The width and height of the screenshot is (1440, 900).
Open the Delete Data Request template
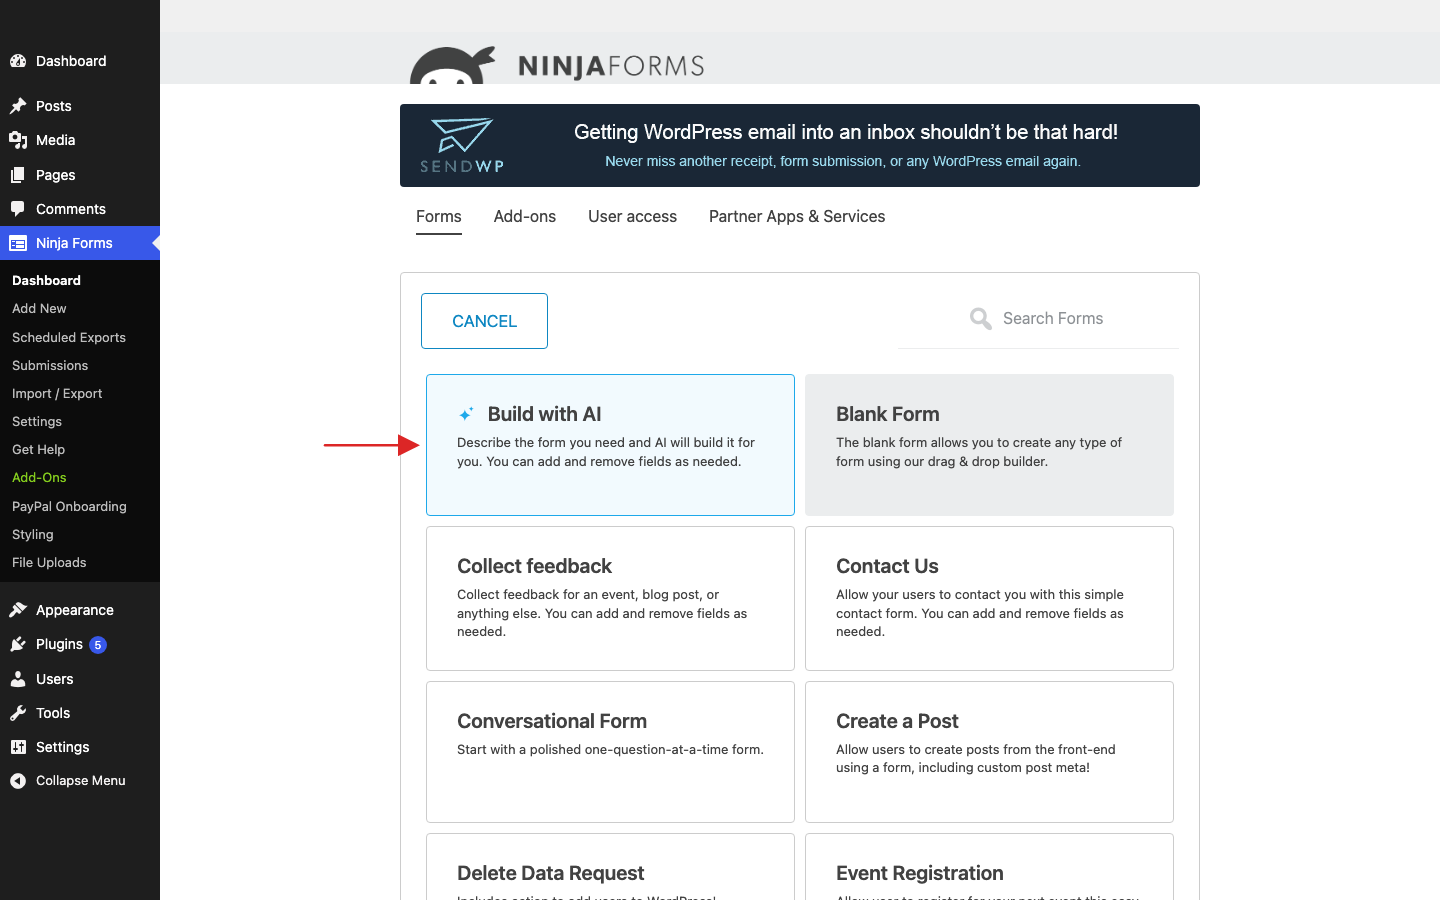610,867
